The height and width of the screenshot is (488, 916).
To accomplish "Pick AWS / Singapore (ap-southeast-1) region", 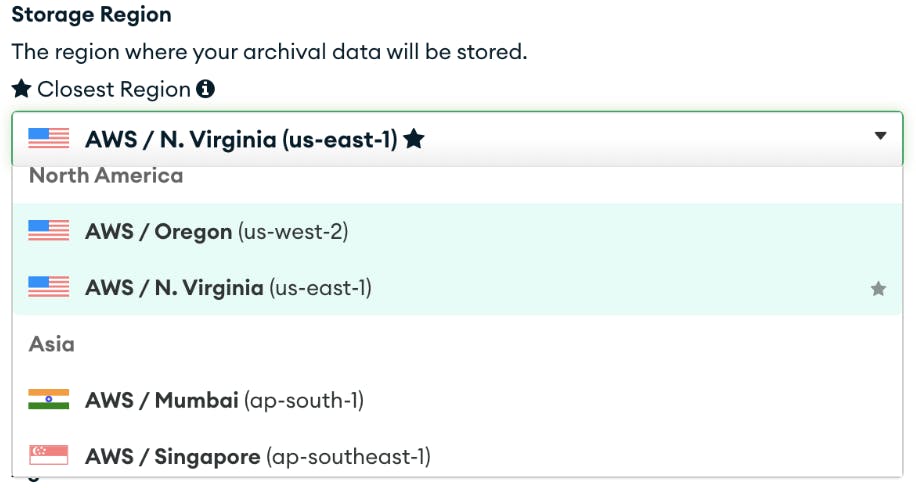I will 258,457.
